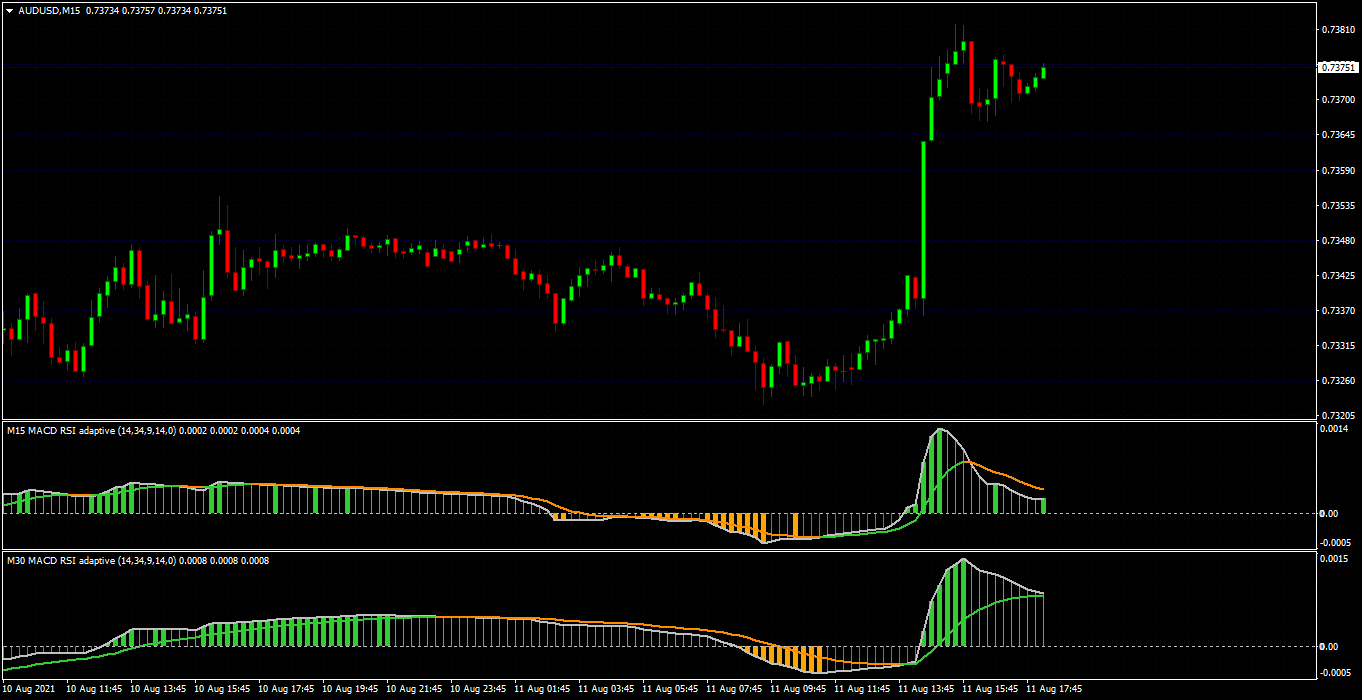Click the 11 Aug 05:45 time label
Screen dimensions: 1362x700
[669, 689]
